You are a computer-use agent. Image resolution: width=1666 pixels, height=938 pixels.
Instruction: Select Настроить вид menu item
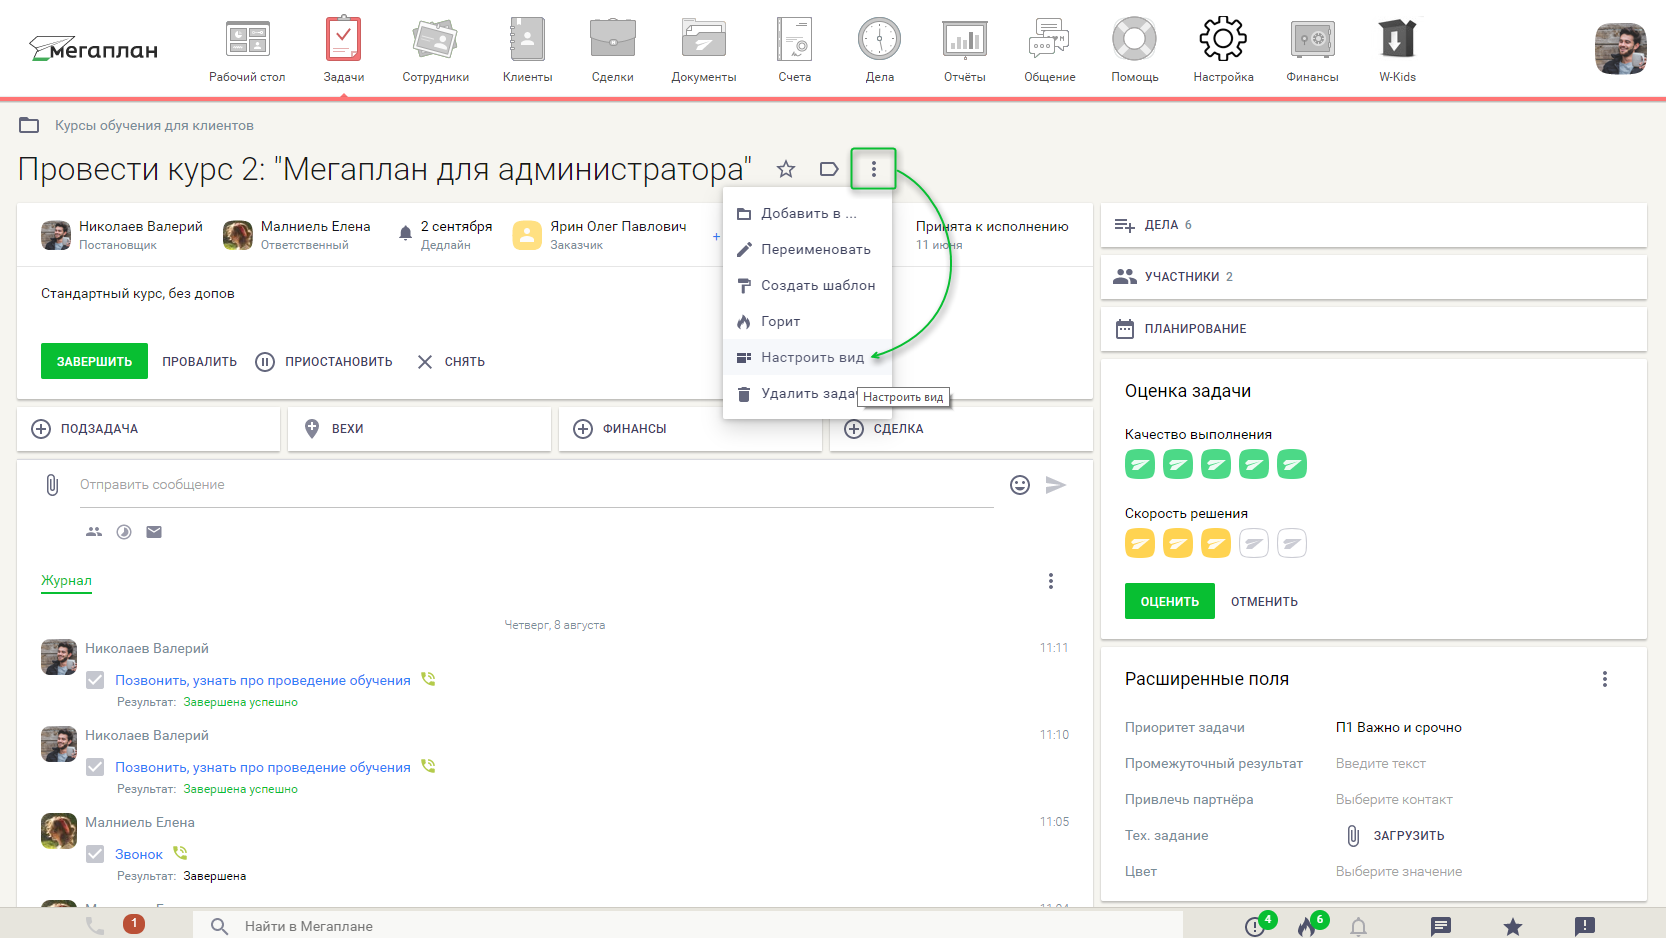[808, 357]
